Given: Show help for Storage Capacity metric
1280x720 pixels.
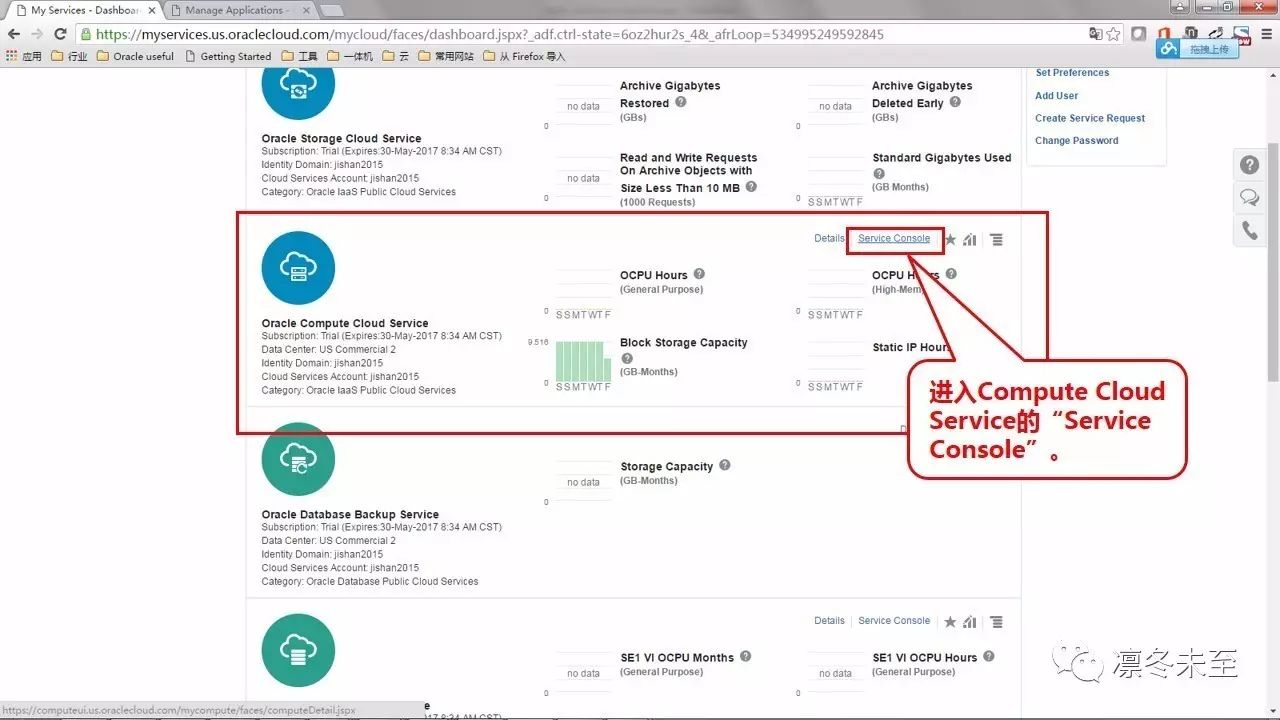Looking at the screenshot, I should click(724, 465).
